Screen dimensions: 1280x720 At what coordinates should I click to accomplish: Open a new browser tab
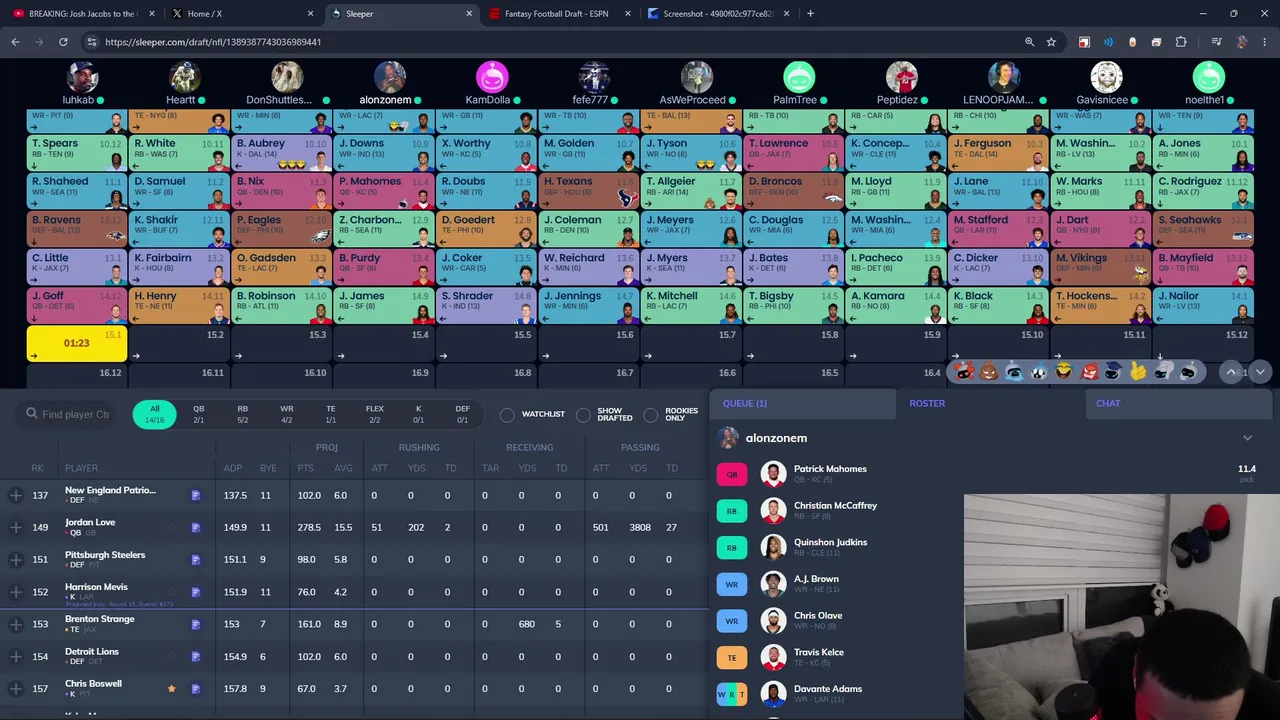tap(810, 14)
